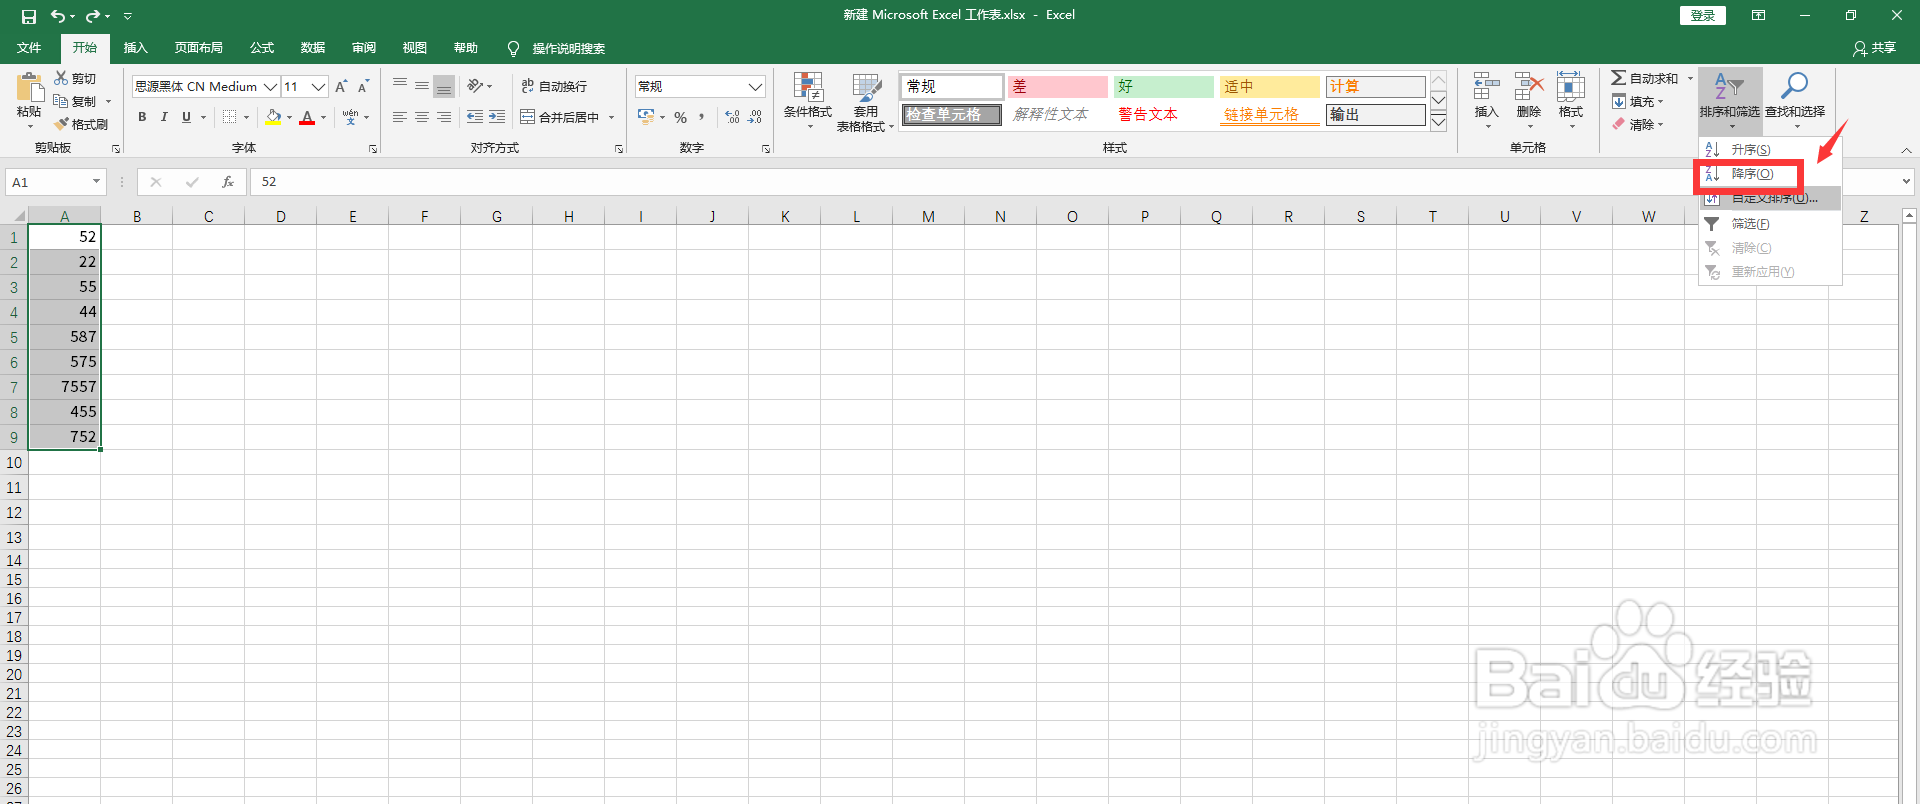Click the Insert Function fx icon

tap(228, 182)
